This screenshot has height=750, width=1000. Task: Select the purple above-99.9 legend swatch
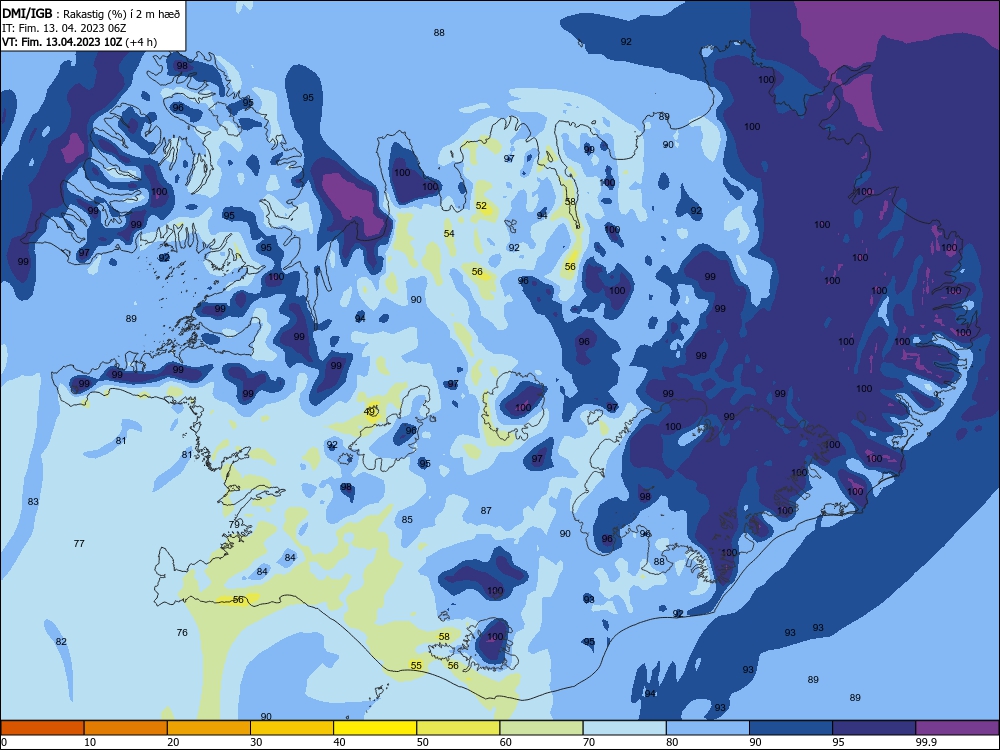(x=957, y=728)
